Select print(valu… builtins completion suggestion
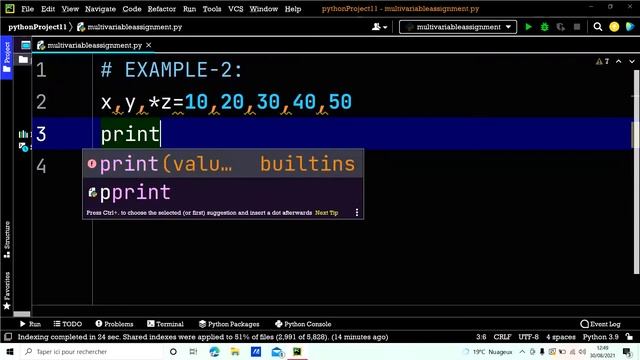 223,164
